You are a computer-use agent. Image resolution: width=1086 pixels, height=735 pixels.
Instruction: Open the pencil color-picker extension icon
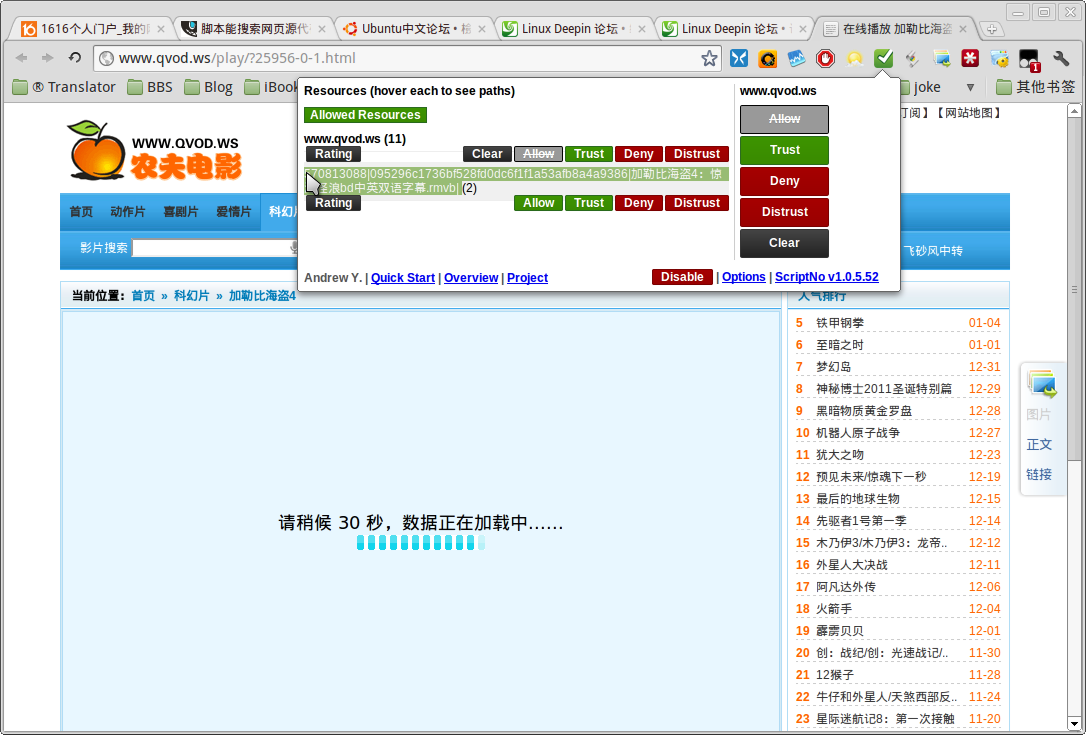pyautogui.click(x=912, y=59)
